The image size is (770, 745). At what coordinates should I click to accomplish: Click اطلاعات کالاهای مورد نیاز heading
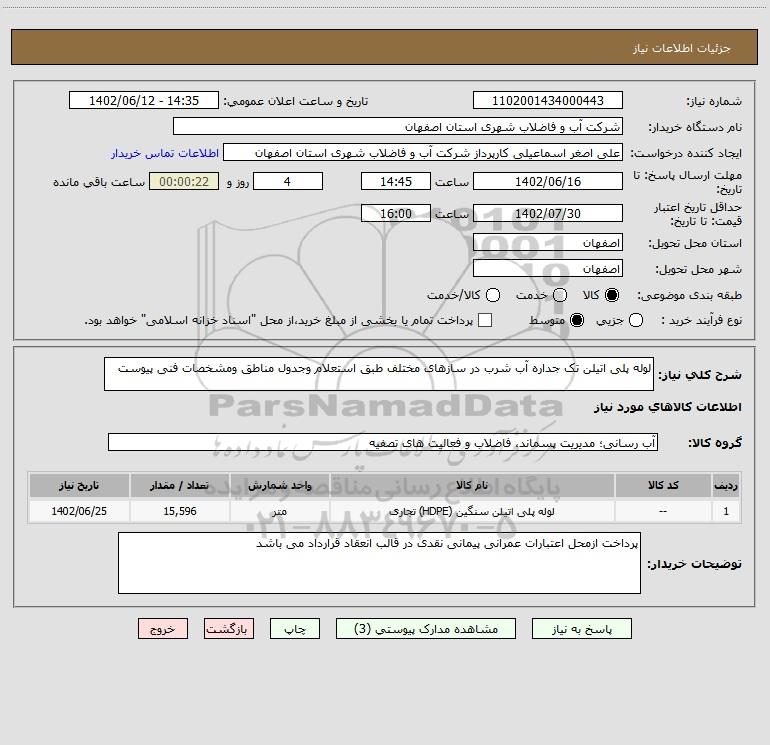click(668, 407)
